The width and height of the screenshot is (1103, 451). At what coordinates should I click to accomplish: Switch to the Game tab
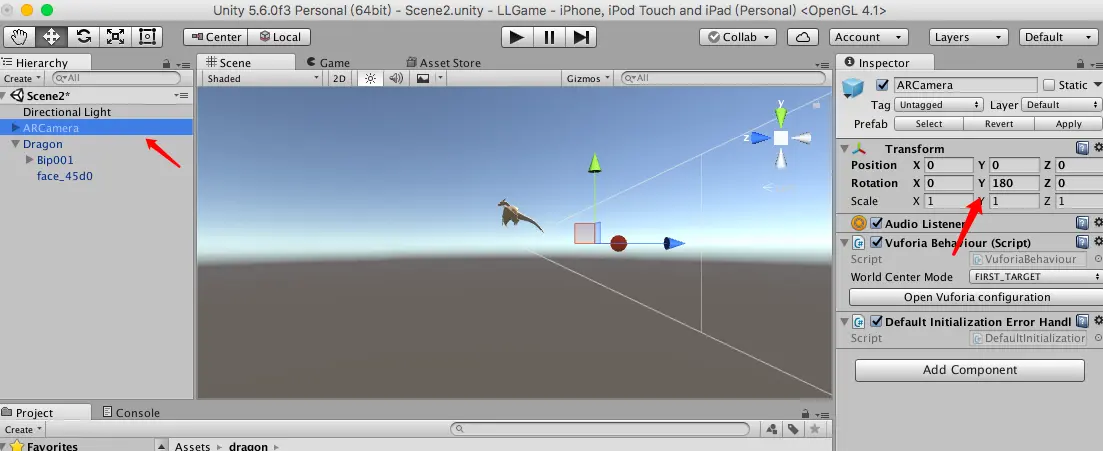click(x=328, y=63)
